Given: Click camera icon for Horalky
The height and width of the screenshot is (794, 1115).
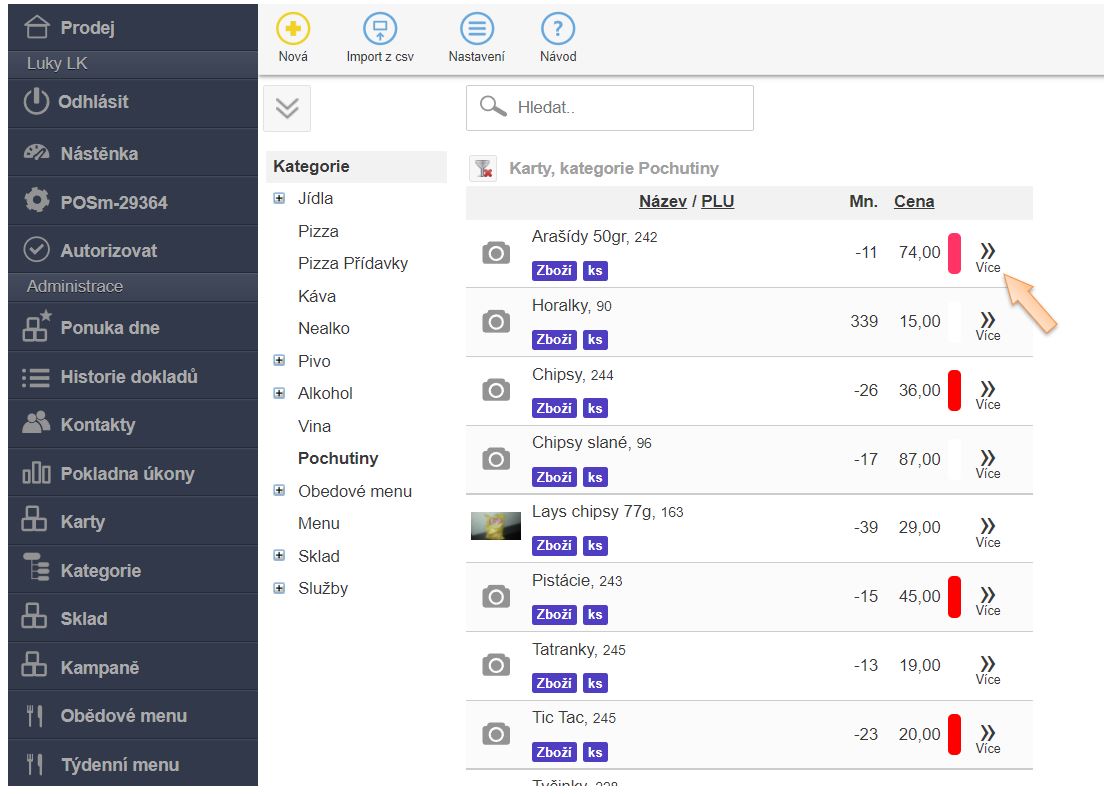Looking at the screenshot, I should (496, 322).
